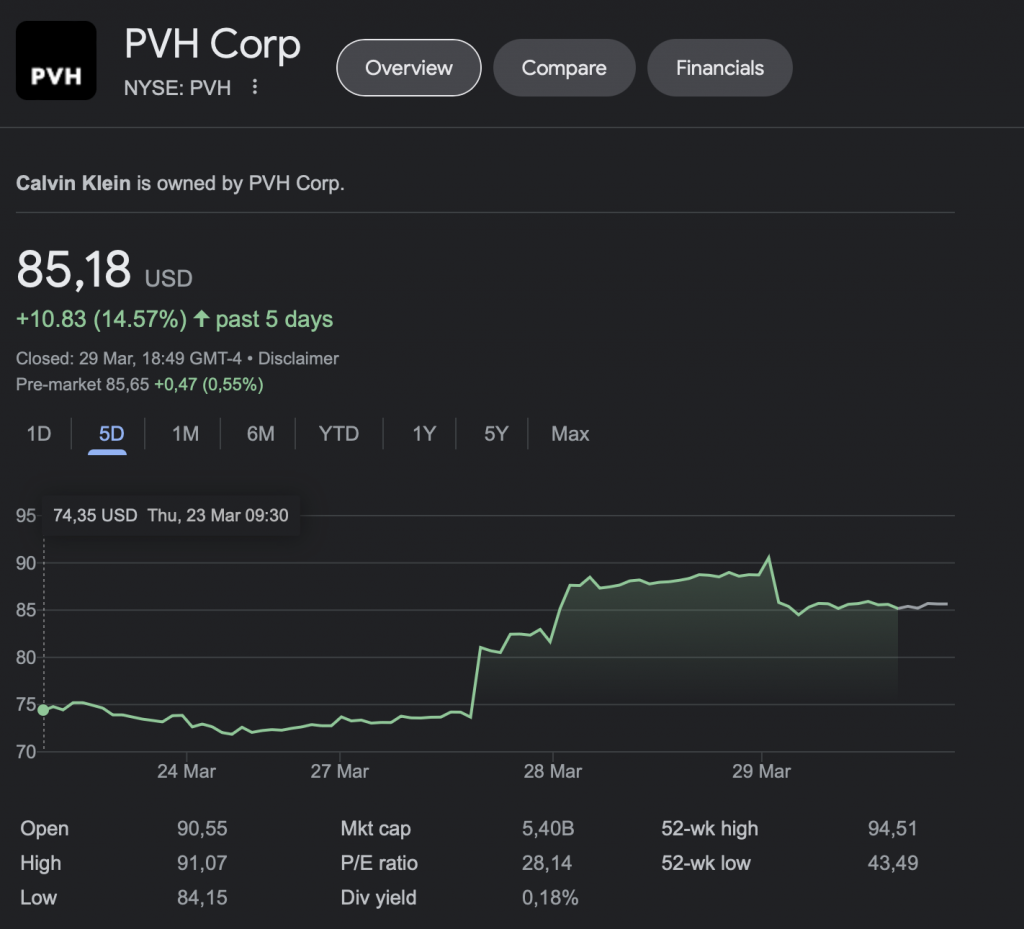
Task: Click the Calvin Klein bold text
Action: [x=73, y=184]
